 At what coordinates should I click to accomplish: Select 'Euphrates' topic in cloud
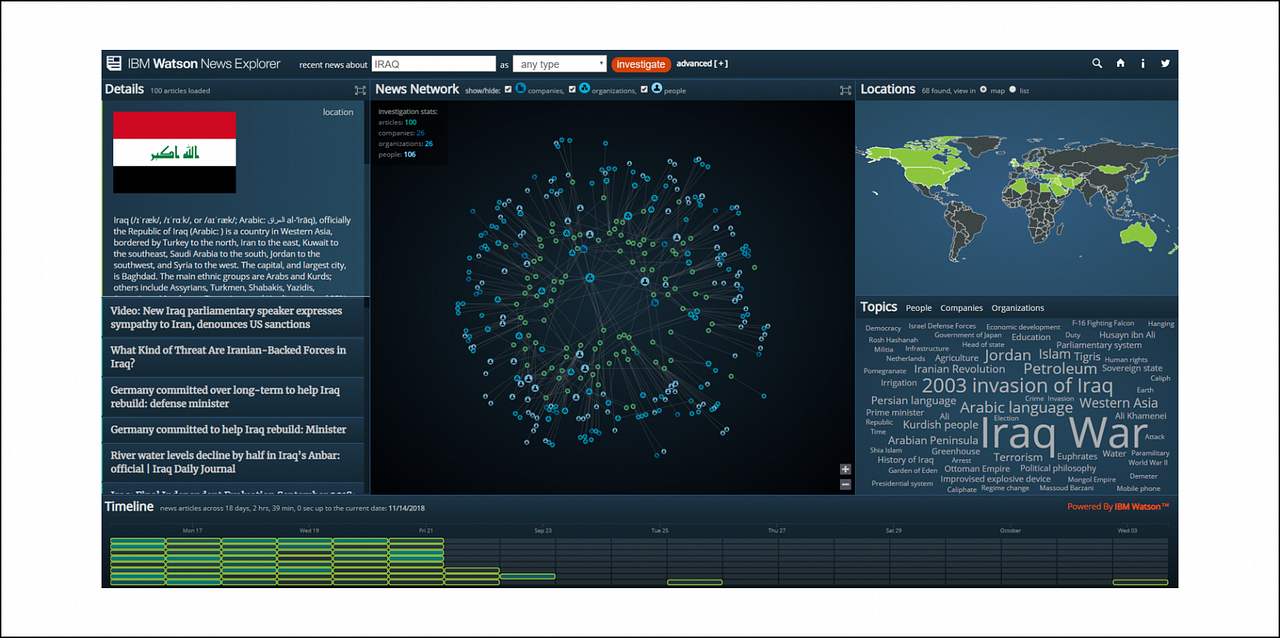pos(1077,456)
